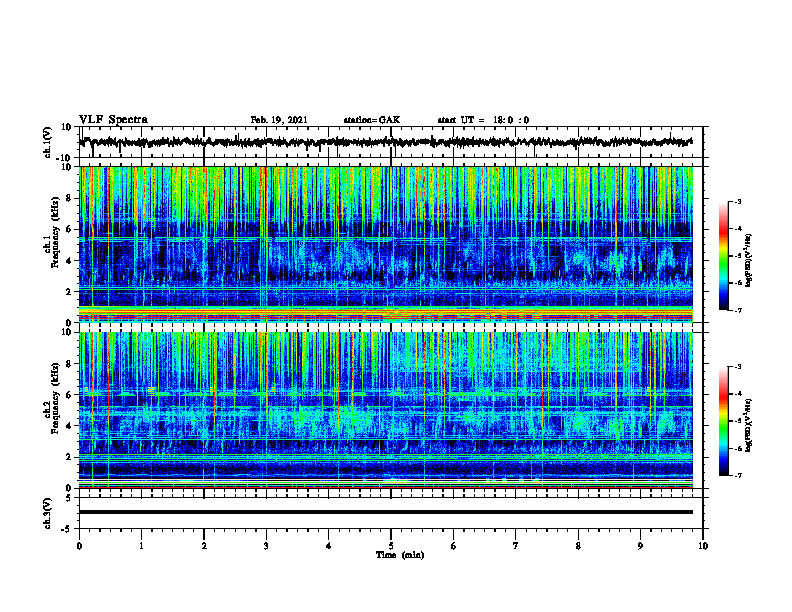
Task: Click time axis tick label '2'
Action: coord(204,546)
